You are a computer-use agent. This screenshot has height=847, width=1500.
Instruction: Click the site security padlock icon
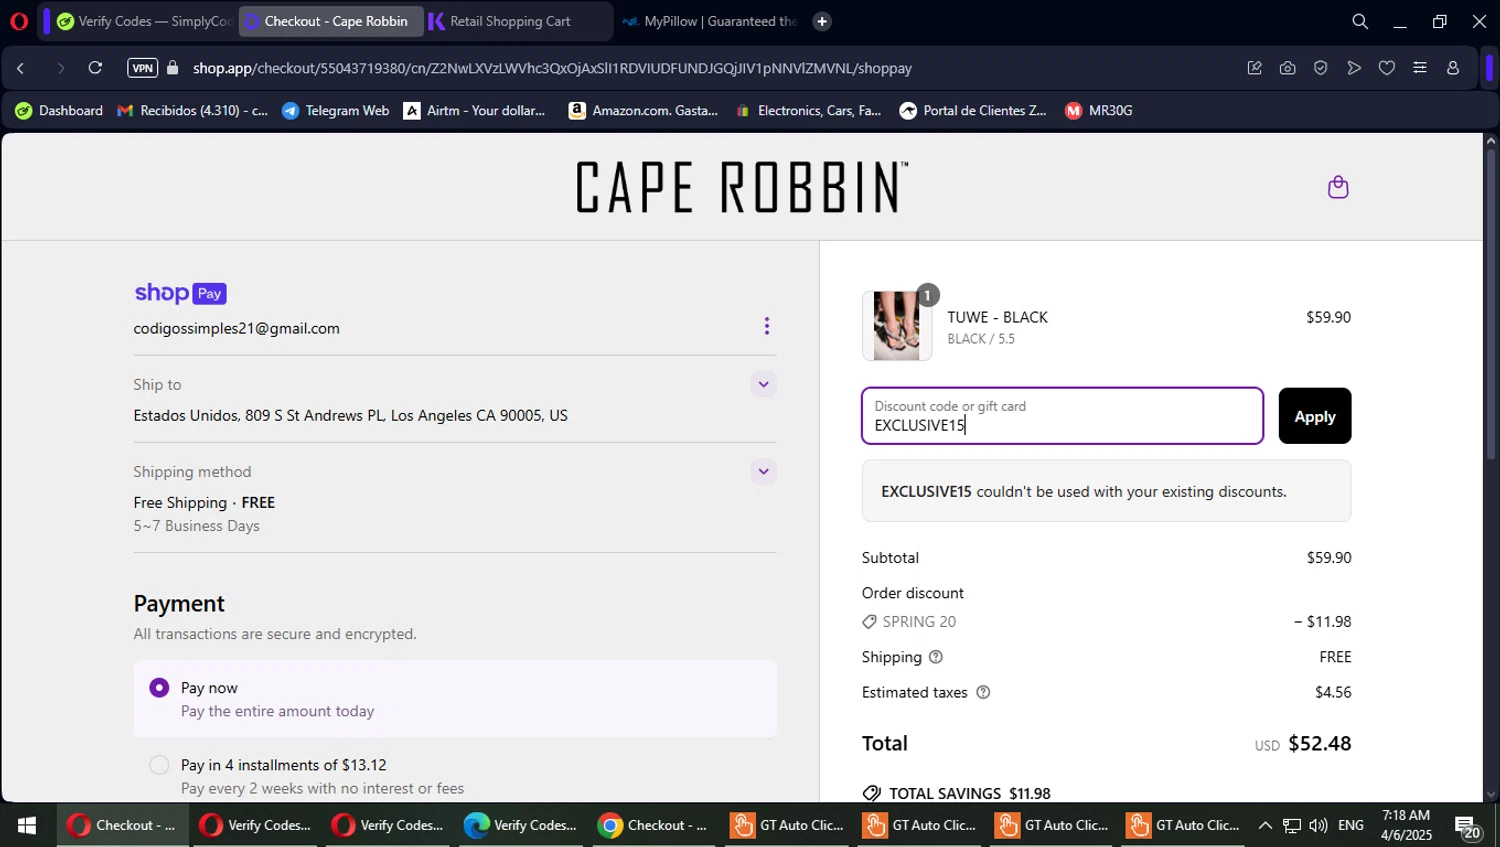tap(173, 68)
